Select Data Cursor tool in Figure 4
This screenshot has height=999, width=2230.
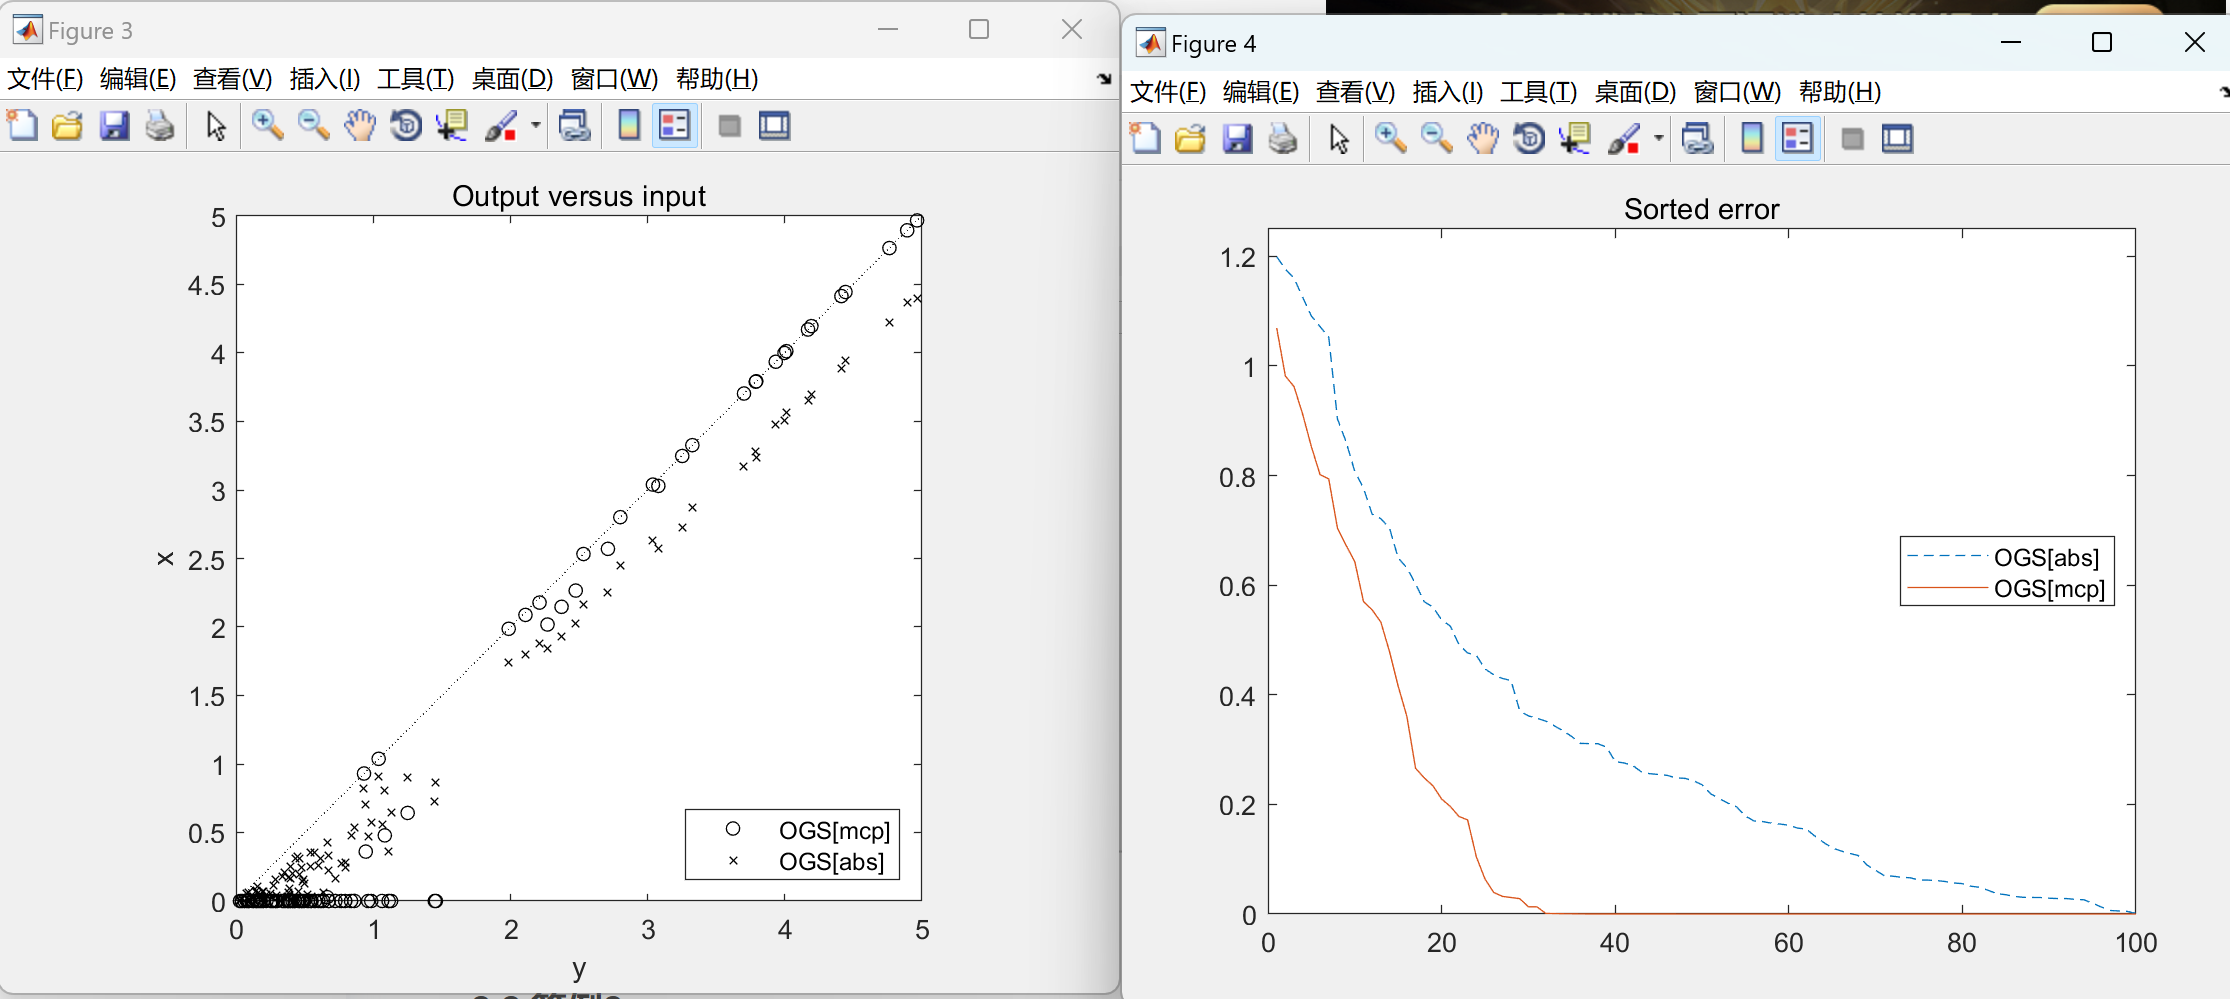click(x=1575, y=139)
